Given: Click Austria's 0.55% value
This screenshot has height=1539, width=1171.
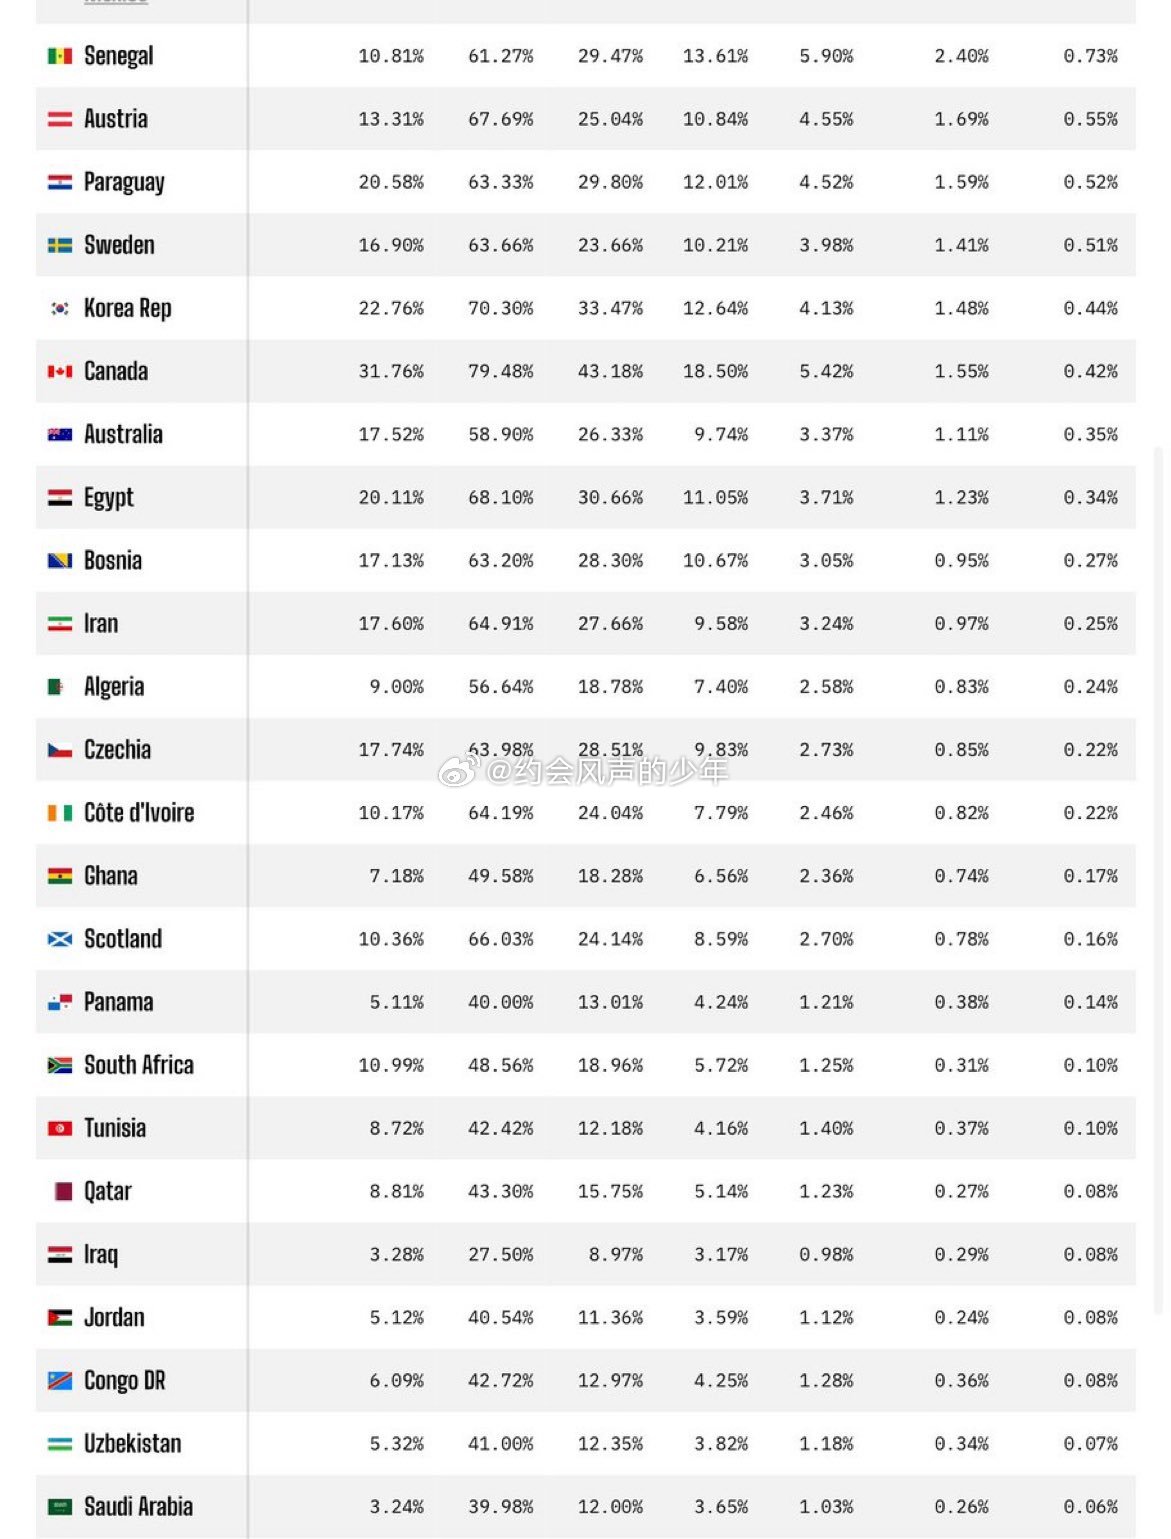Looking at the screenshot, I should (1091, 119).
